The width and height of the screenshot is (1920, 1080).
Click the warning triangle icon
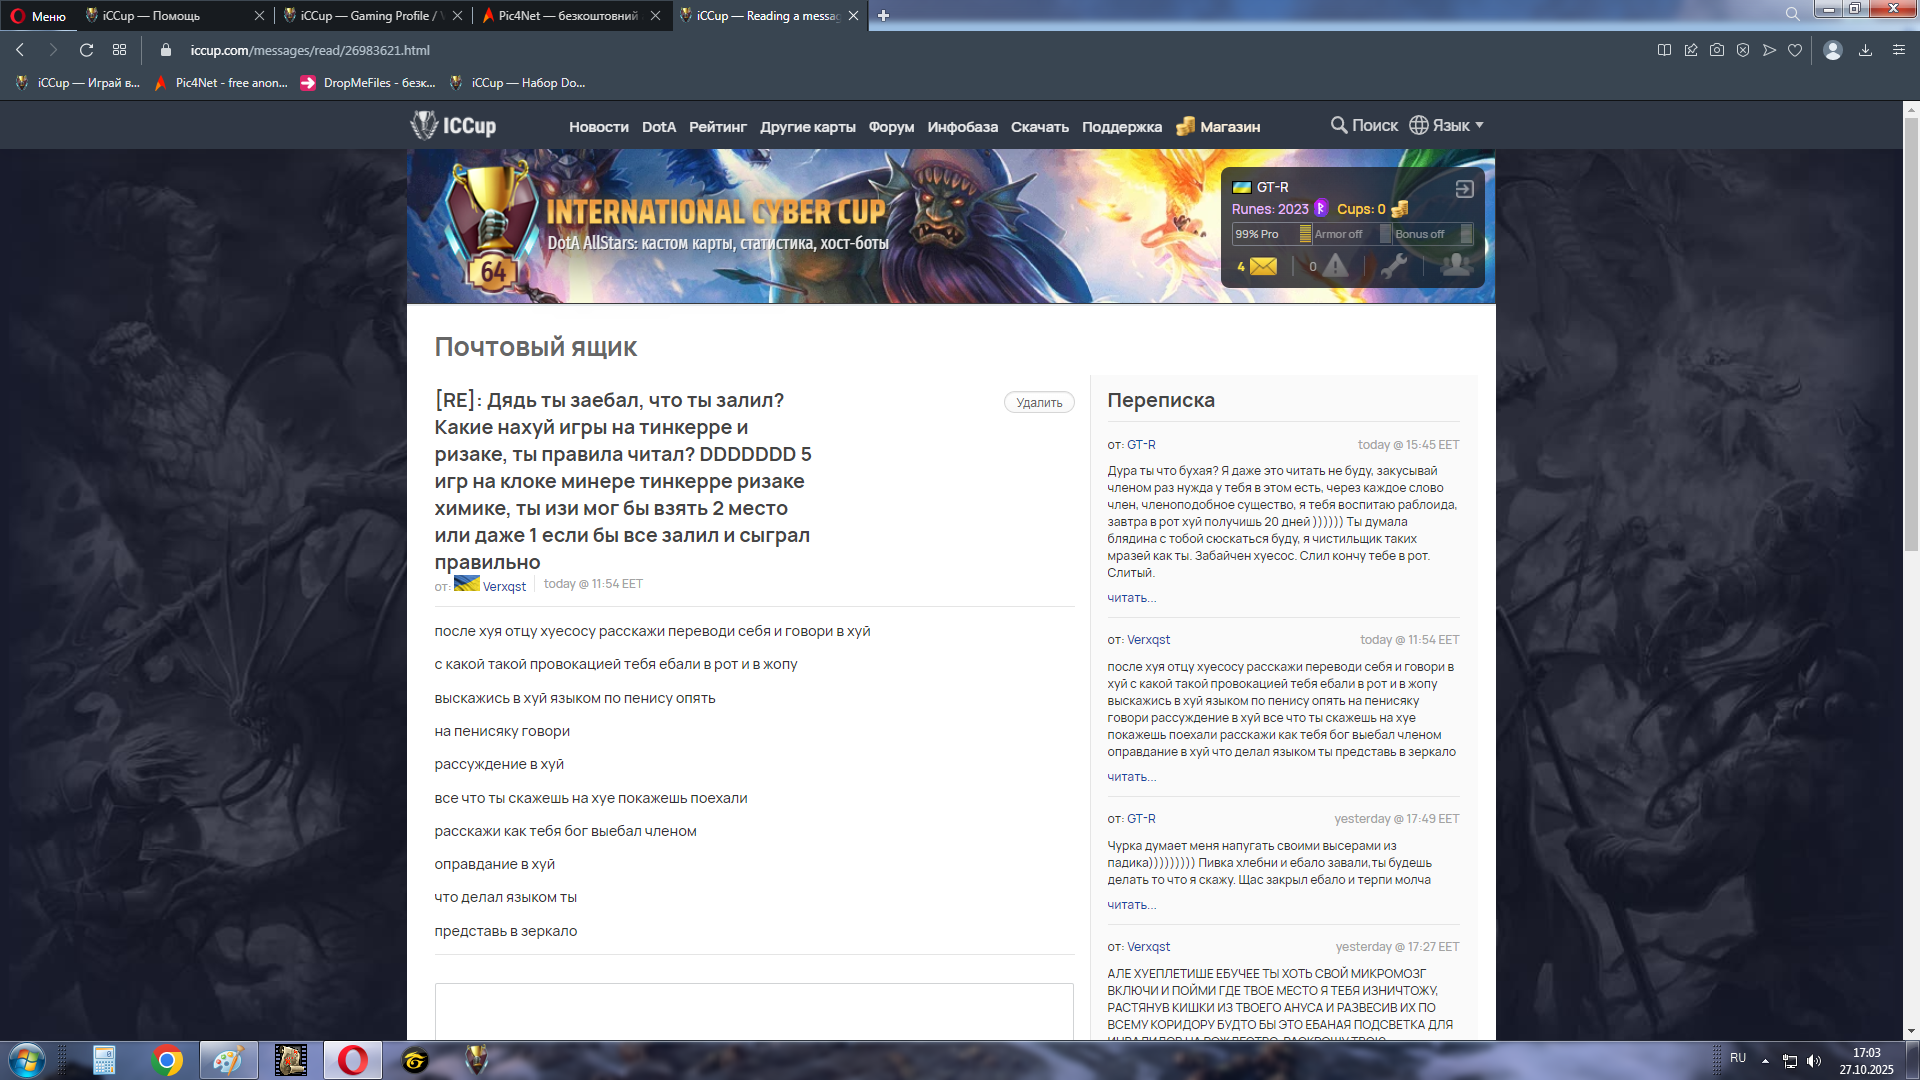coord(1335,266)
